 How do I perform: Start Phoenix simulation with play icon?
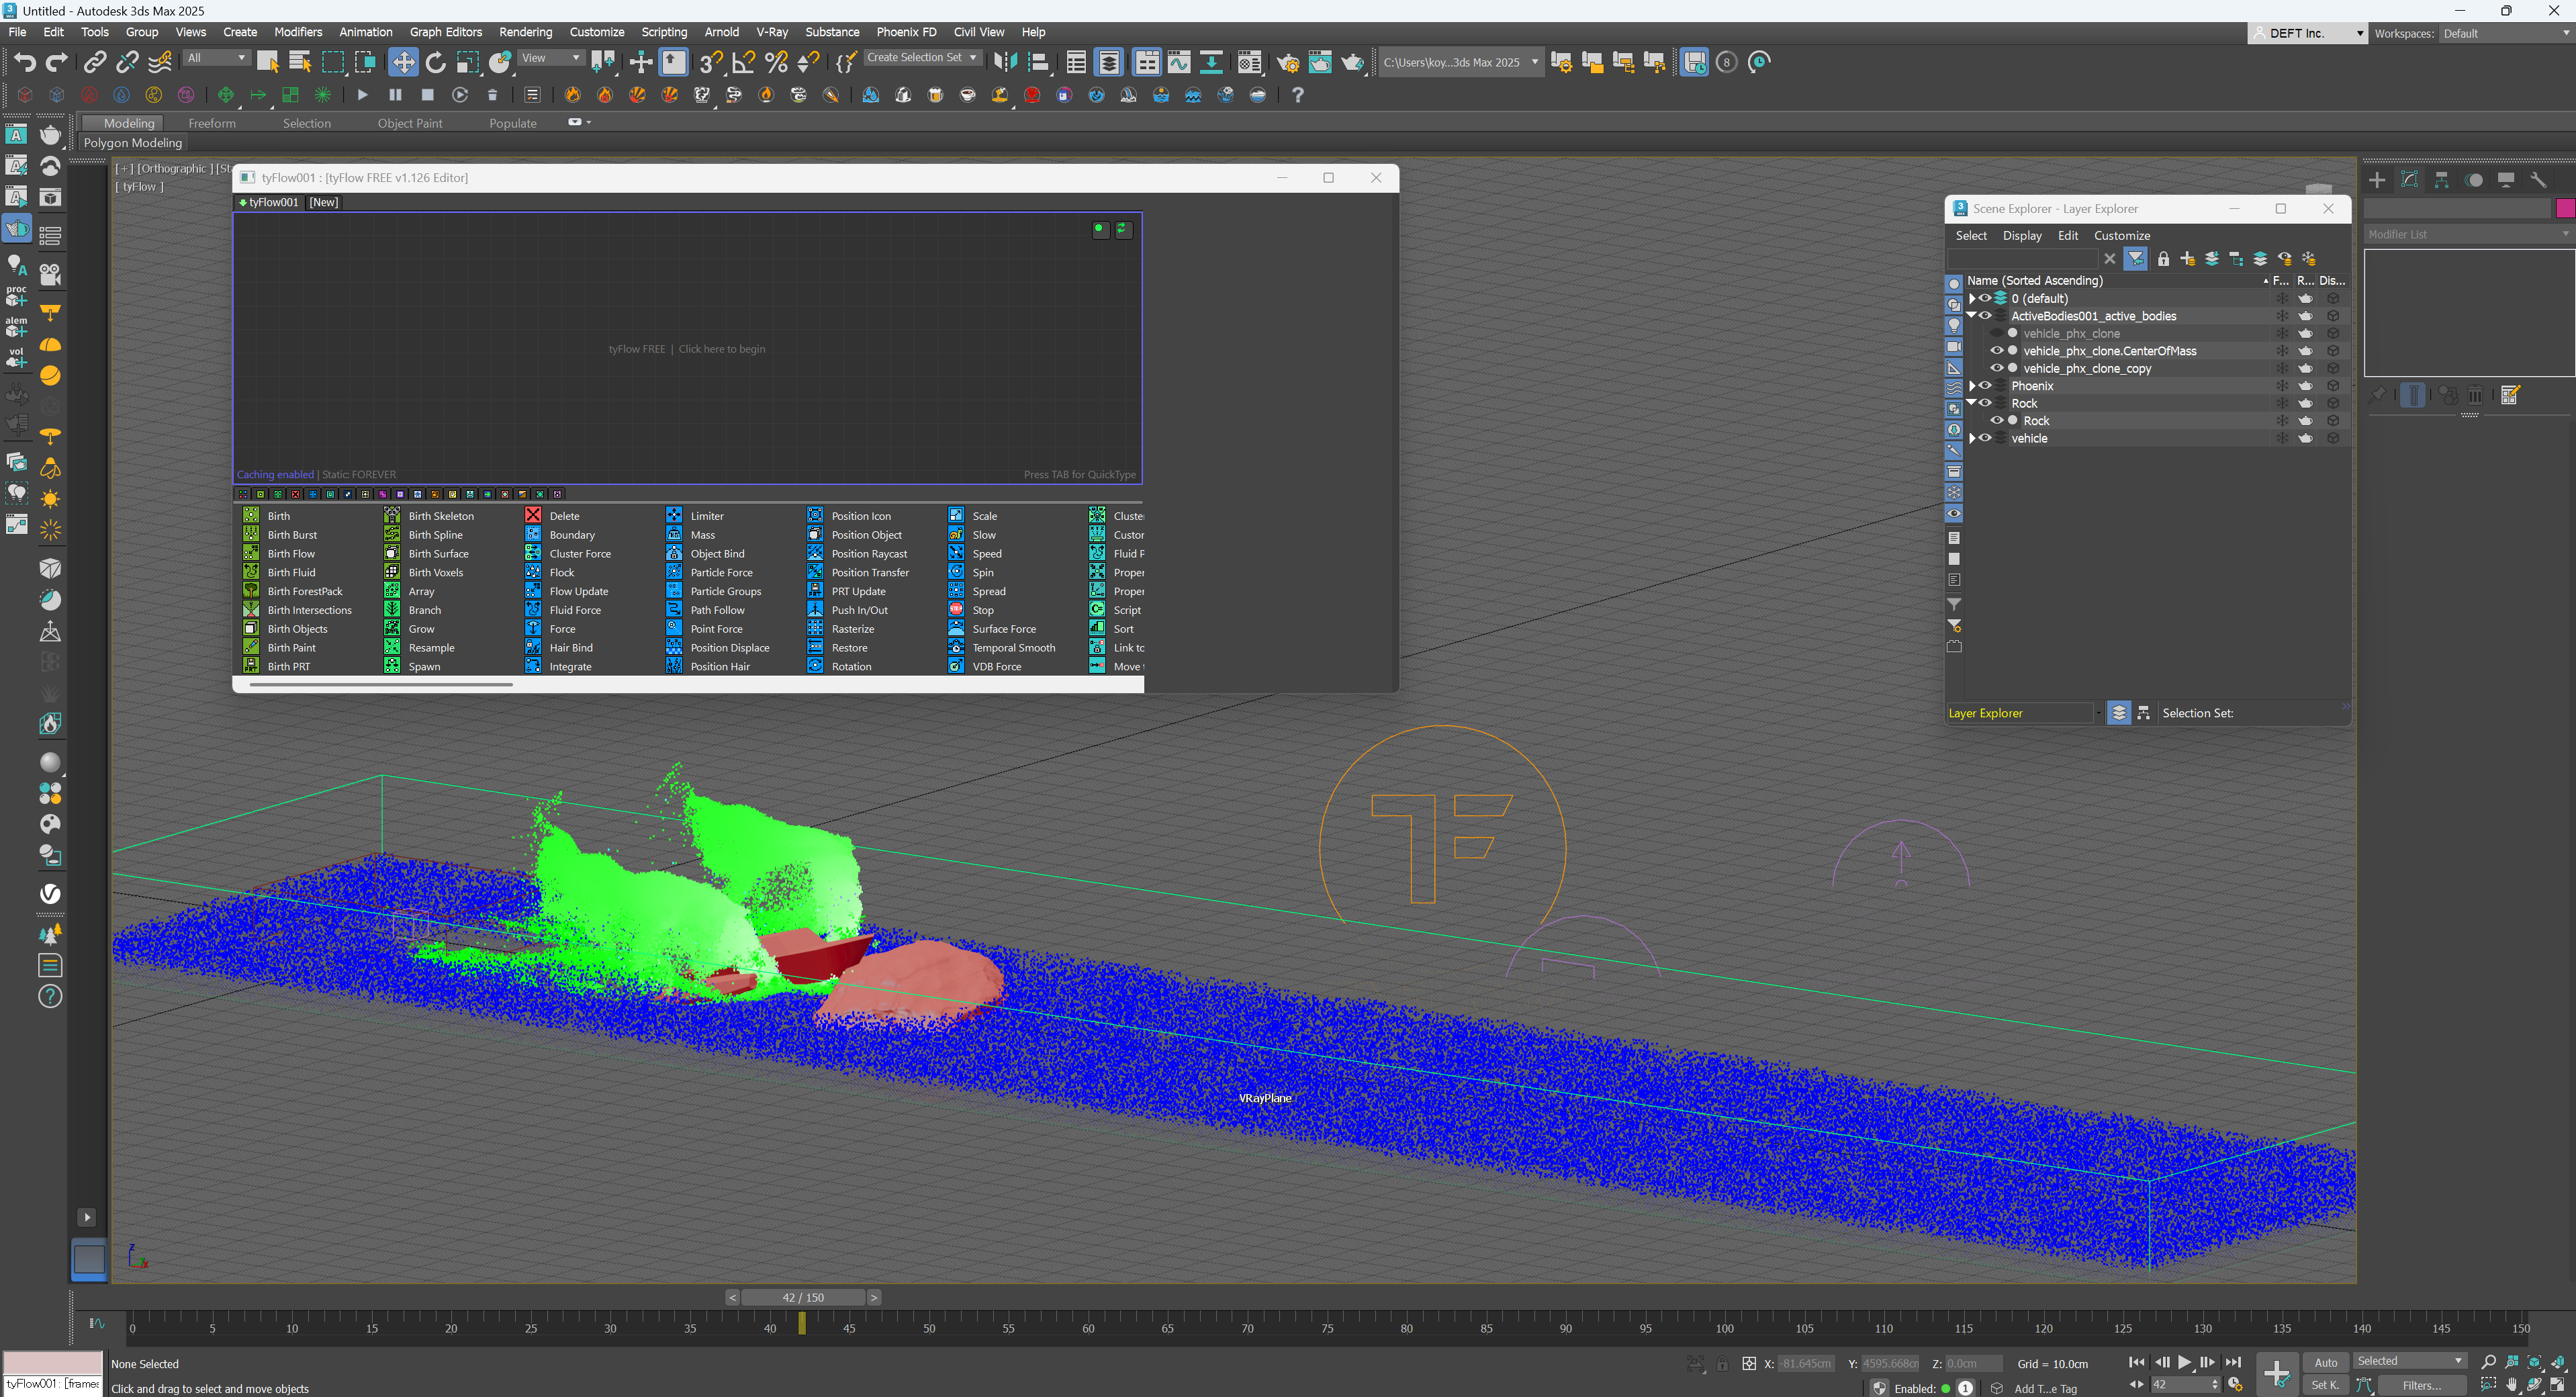(362, 95)
